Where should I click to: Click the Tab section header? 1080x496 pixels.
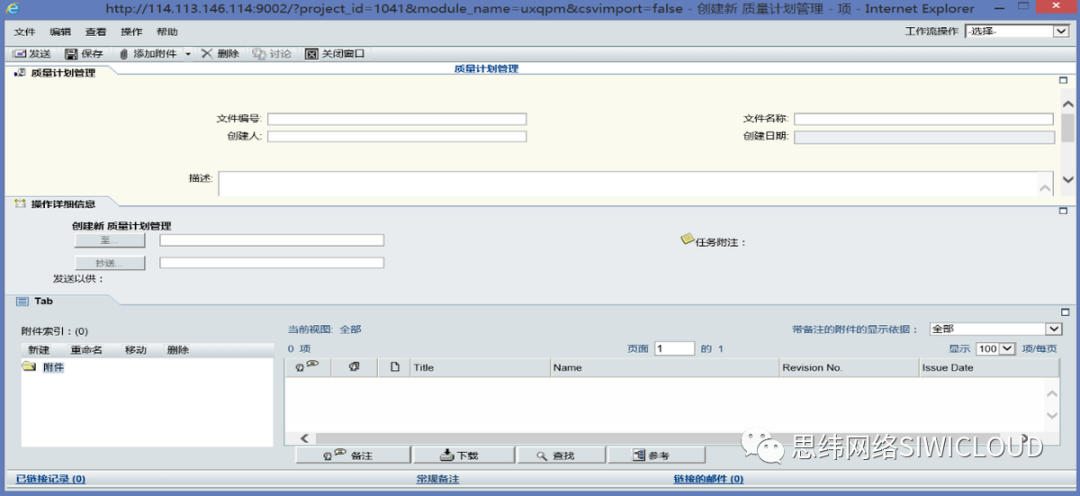pyautogui.click(x=35, y=301)
